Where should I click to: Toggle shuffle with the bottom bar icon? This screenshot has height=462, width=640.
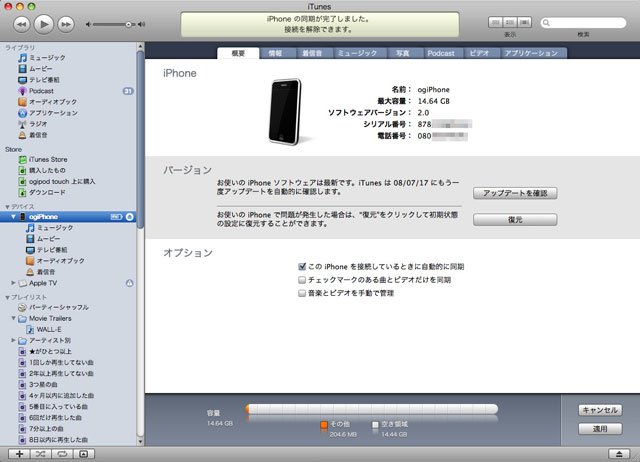(40, 454)
